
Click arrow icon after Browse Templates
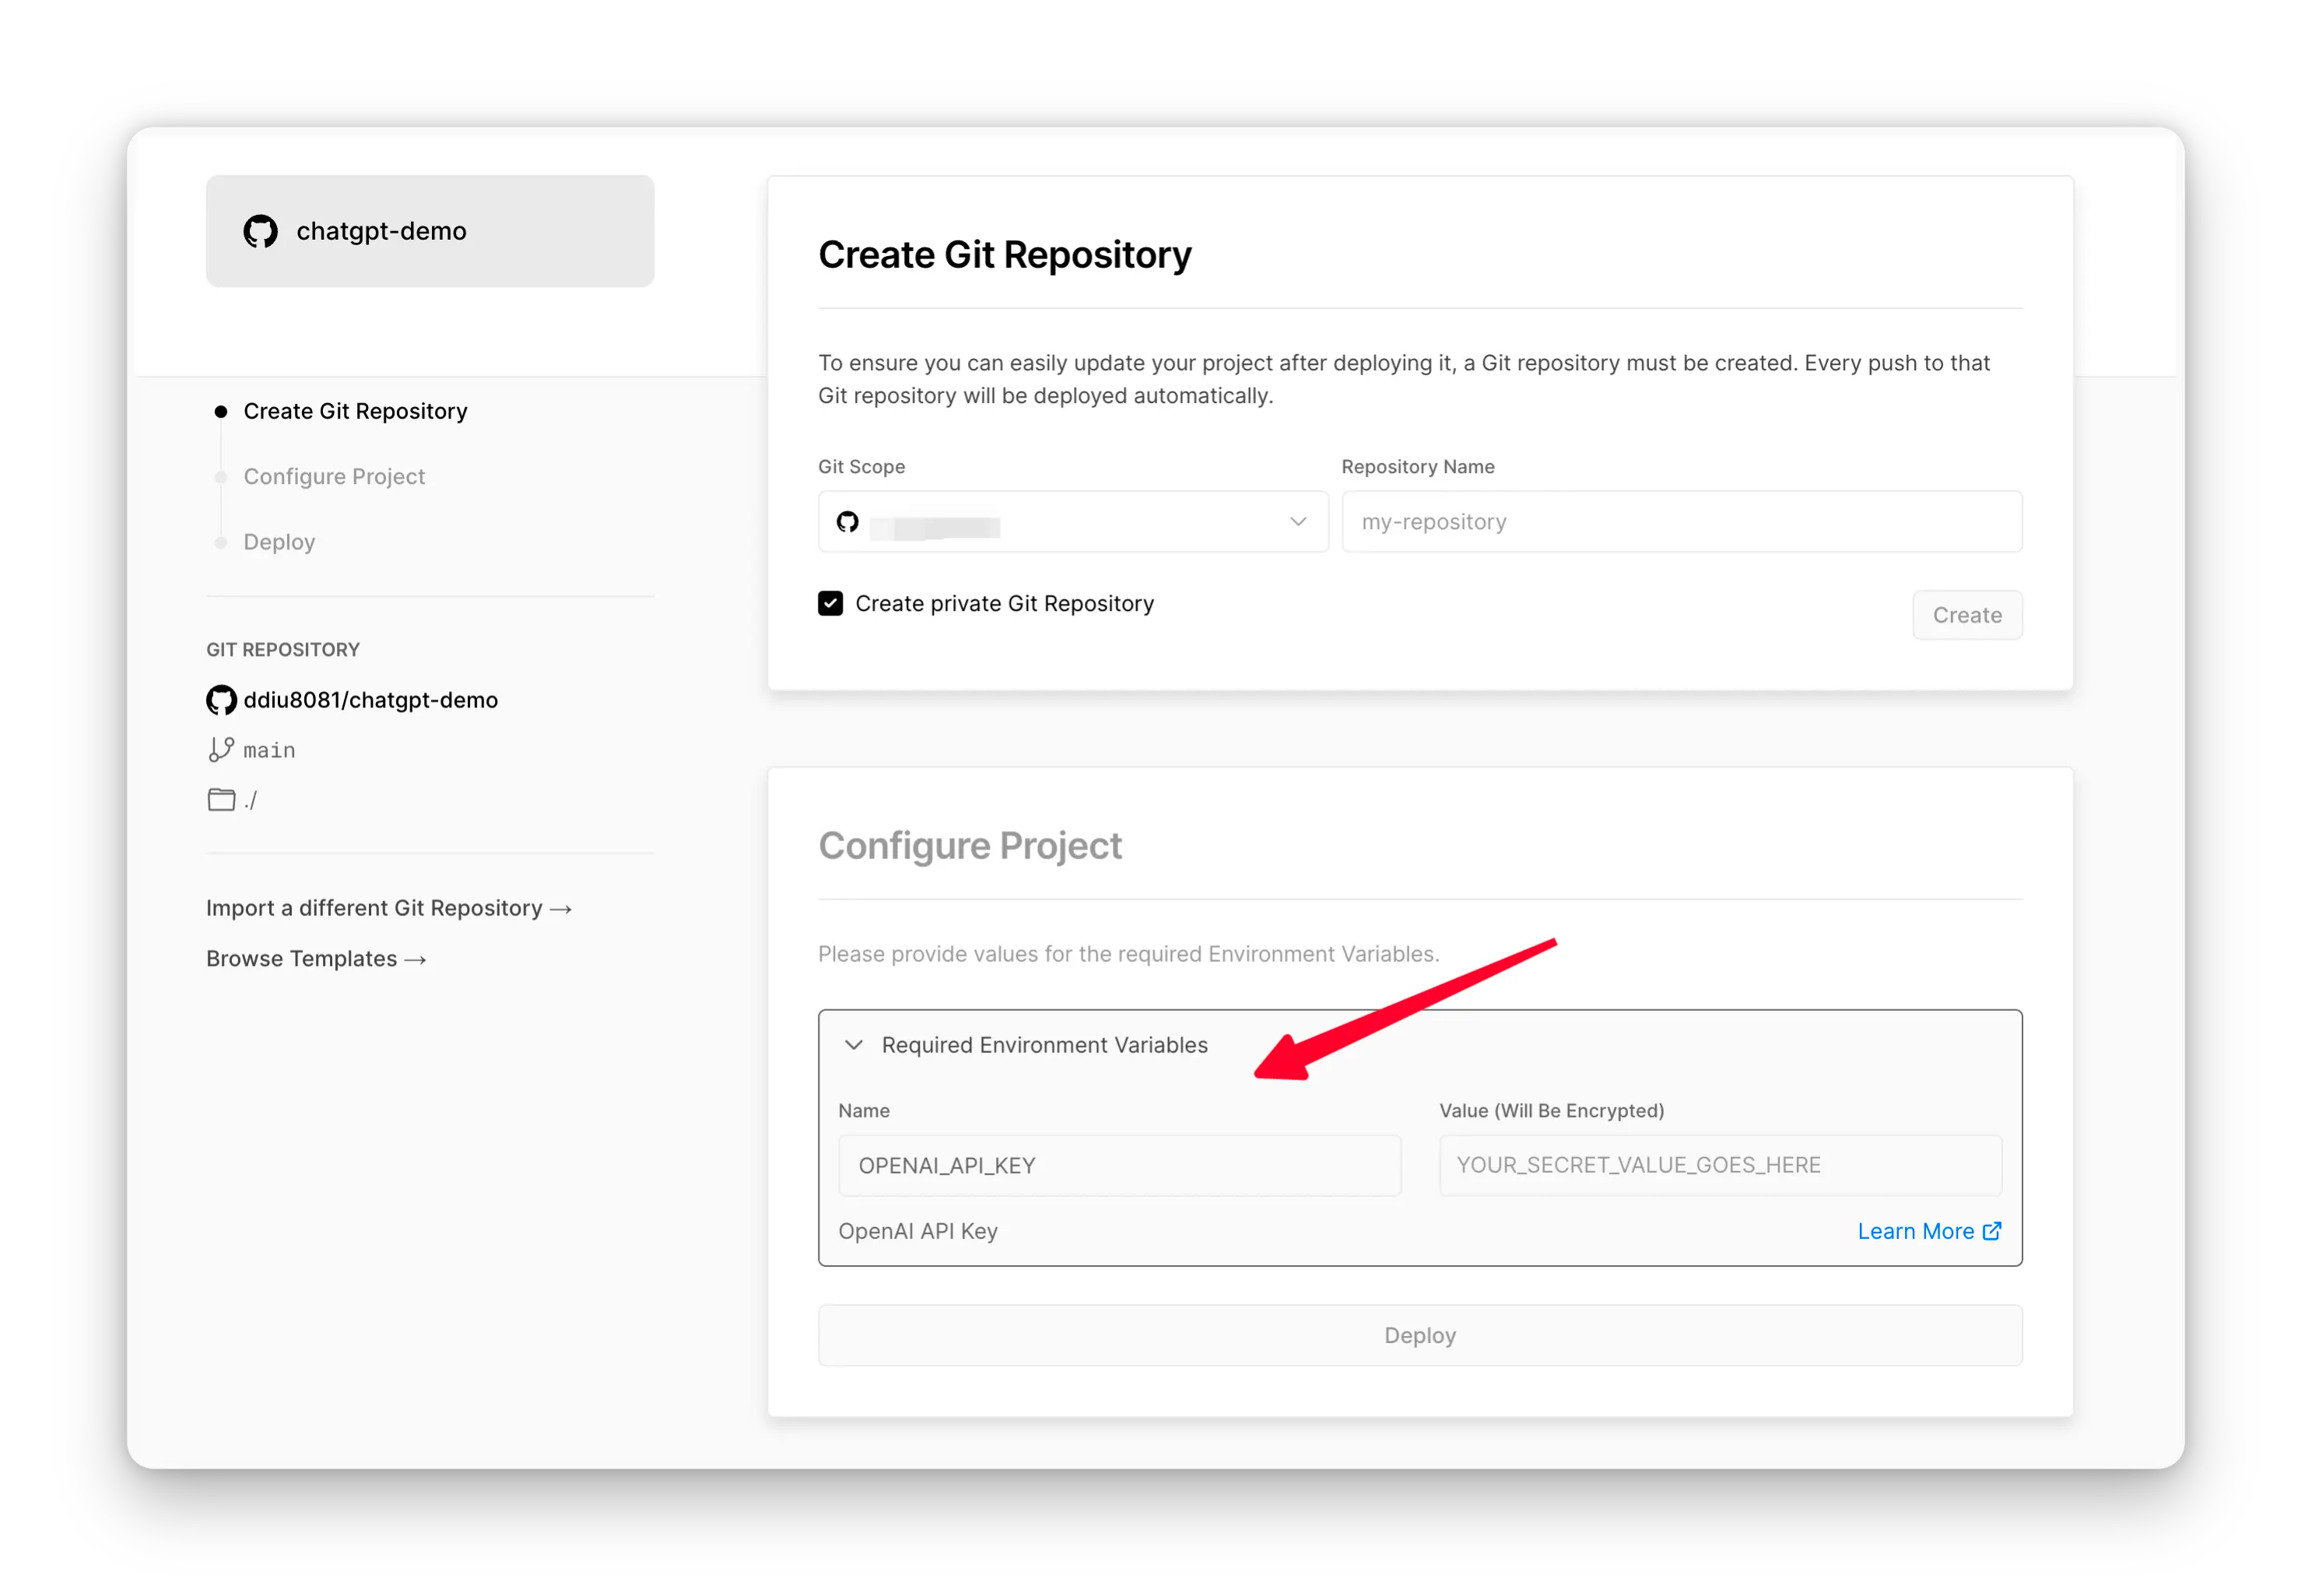tap(416, 960)
